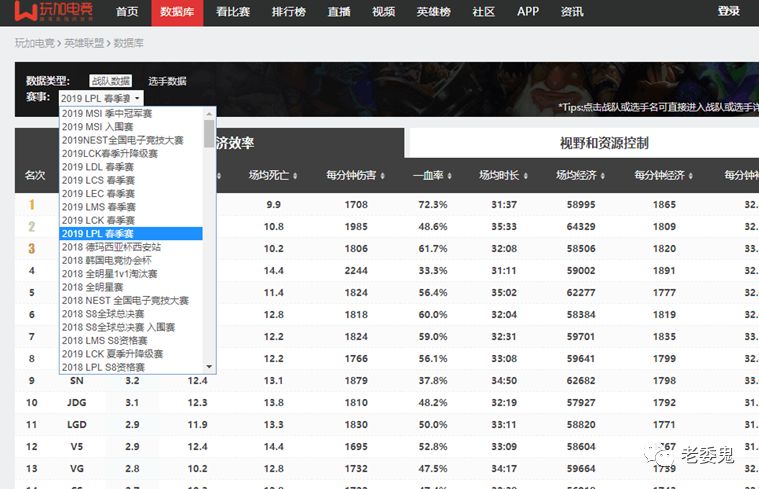Choose 2018 韩国电竞协会杯 option
This screenshot has height=489, width=759.
coord(131,260)
